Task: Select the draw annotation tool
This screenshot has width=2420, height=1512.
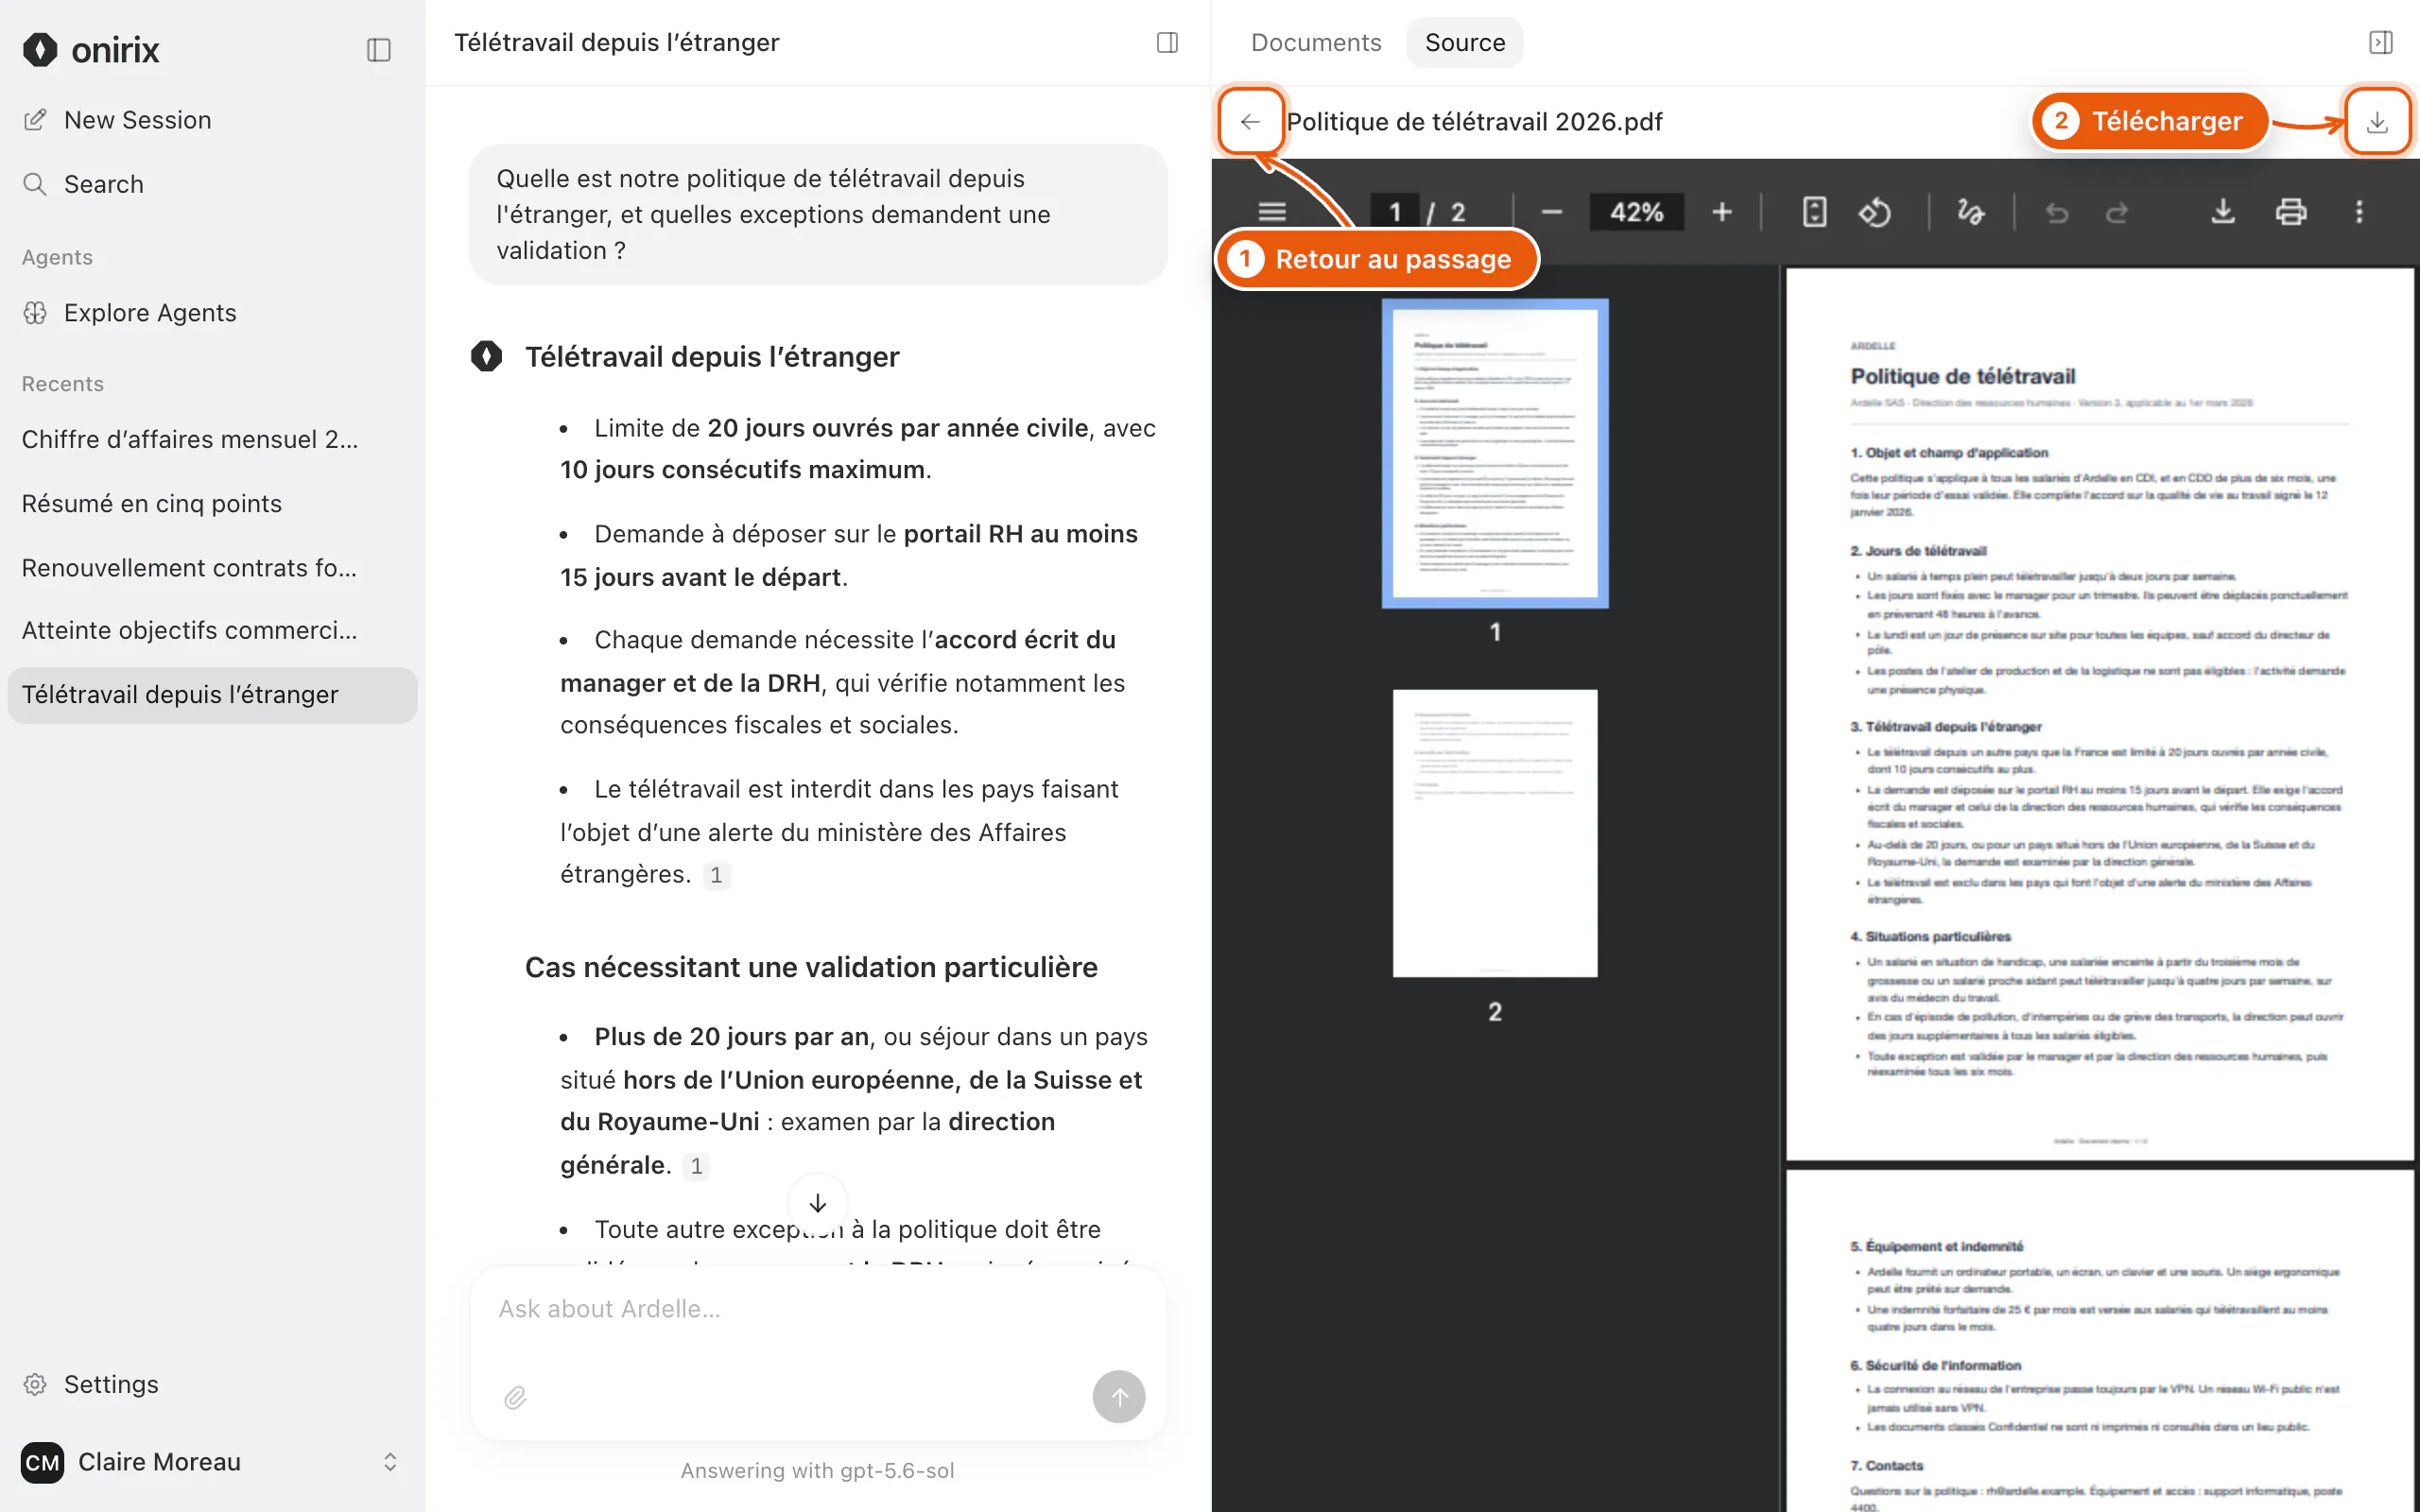Action: (x=1971, y=212)
